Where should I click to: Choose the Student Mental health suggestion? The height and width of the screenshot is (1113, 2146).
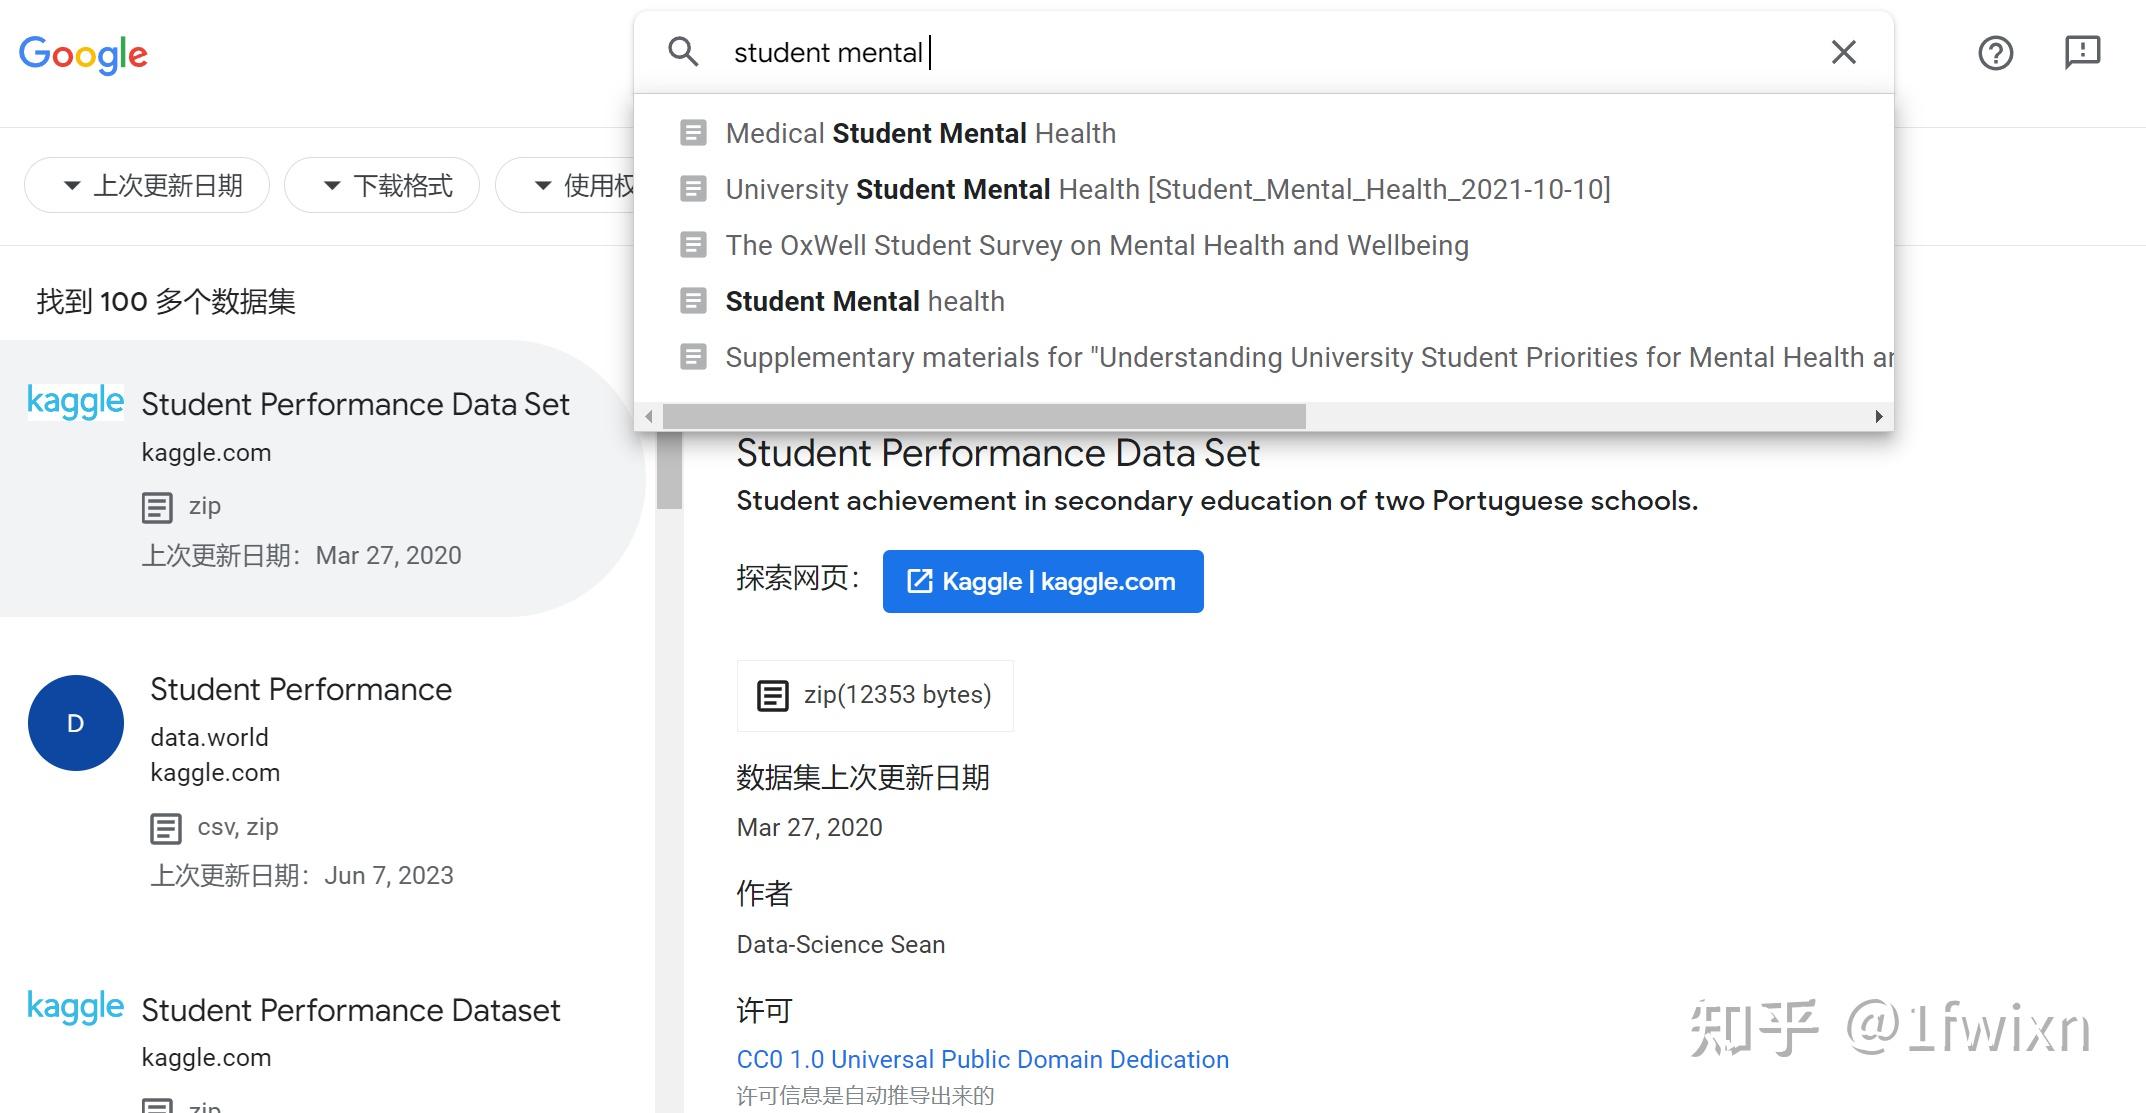(x=864, y=301)
